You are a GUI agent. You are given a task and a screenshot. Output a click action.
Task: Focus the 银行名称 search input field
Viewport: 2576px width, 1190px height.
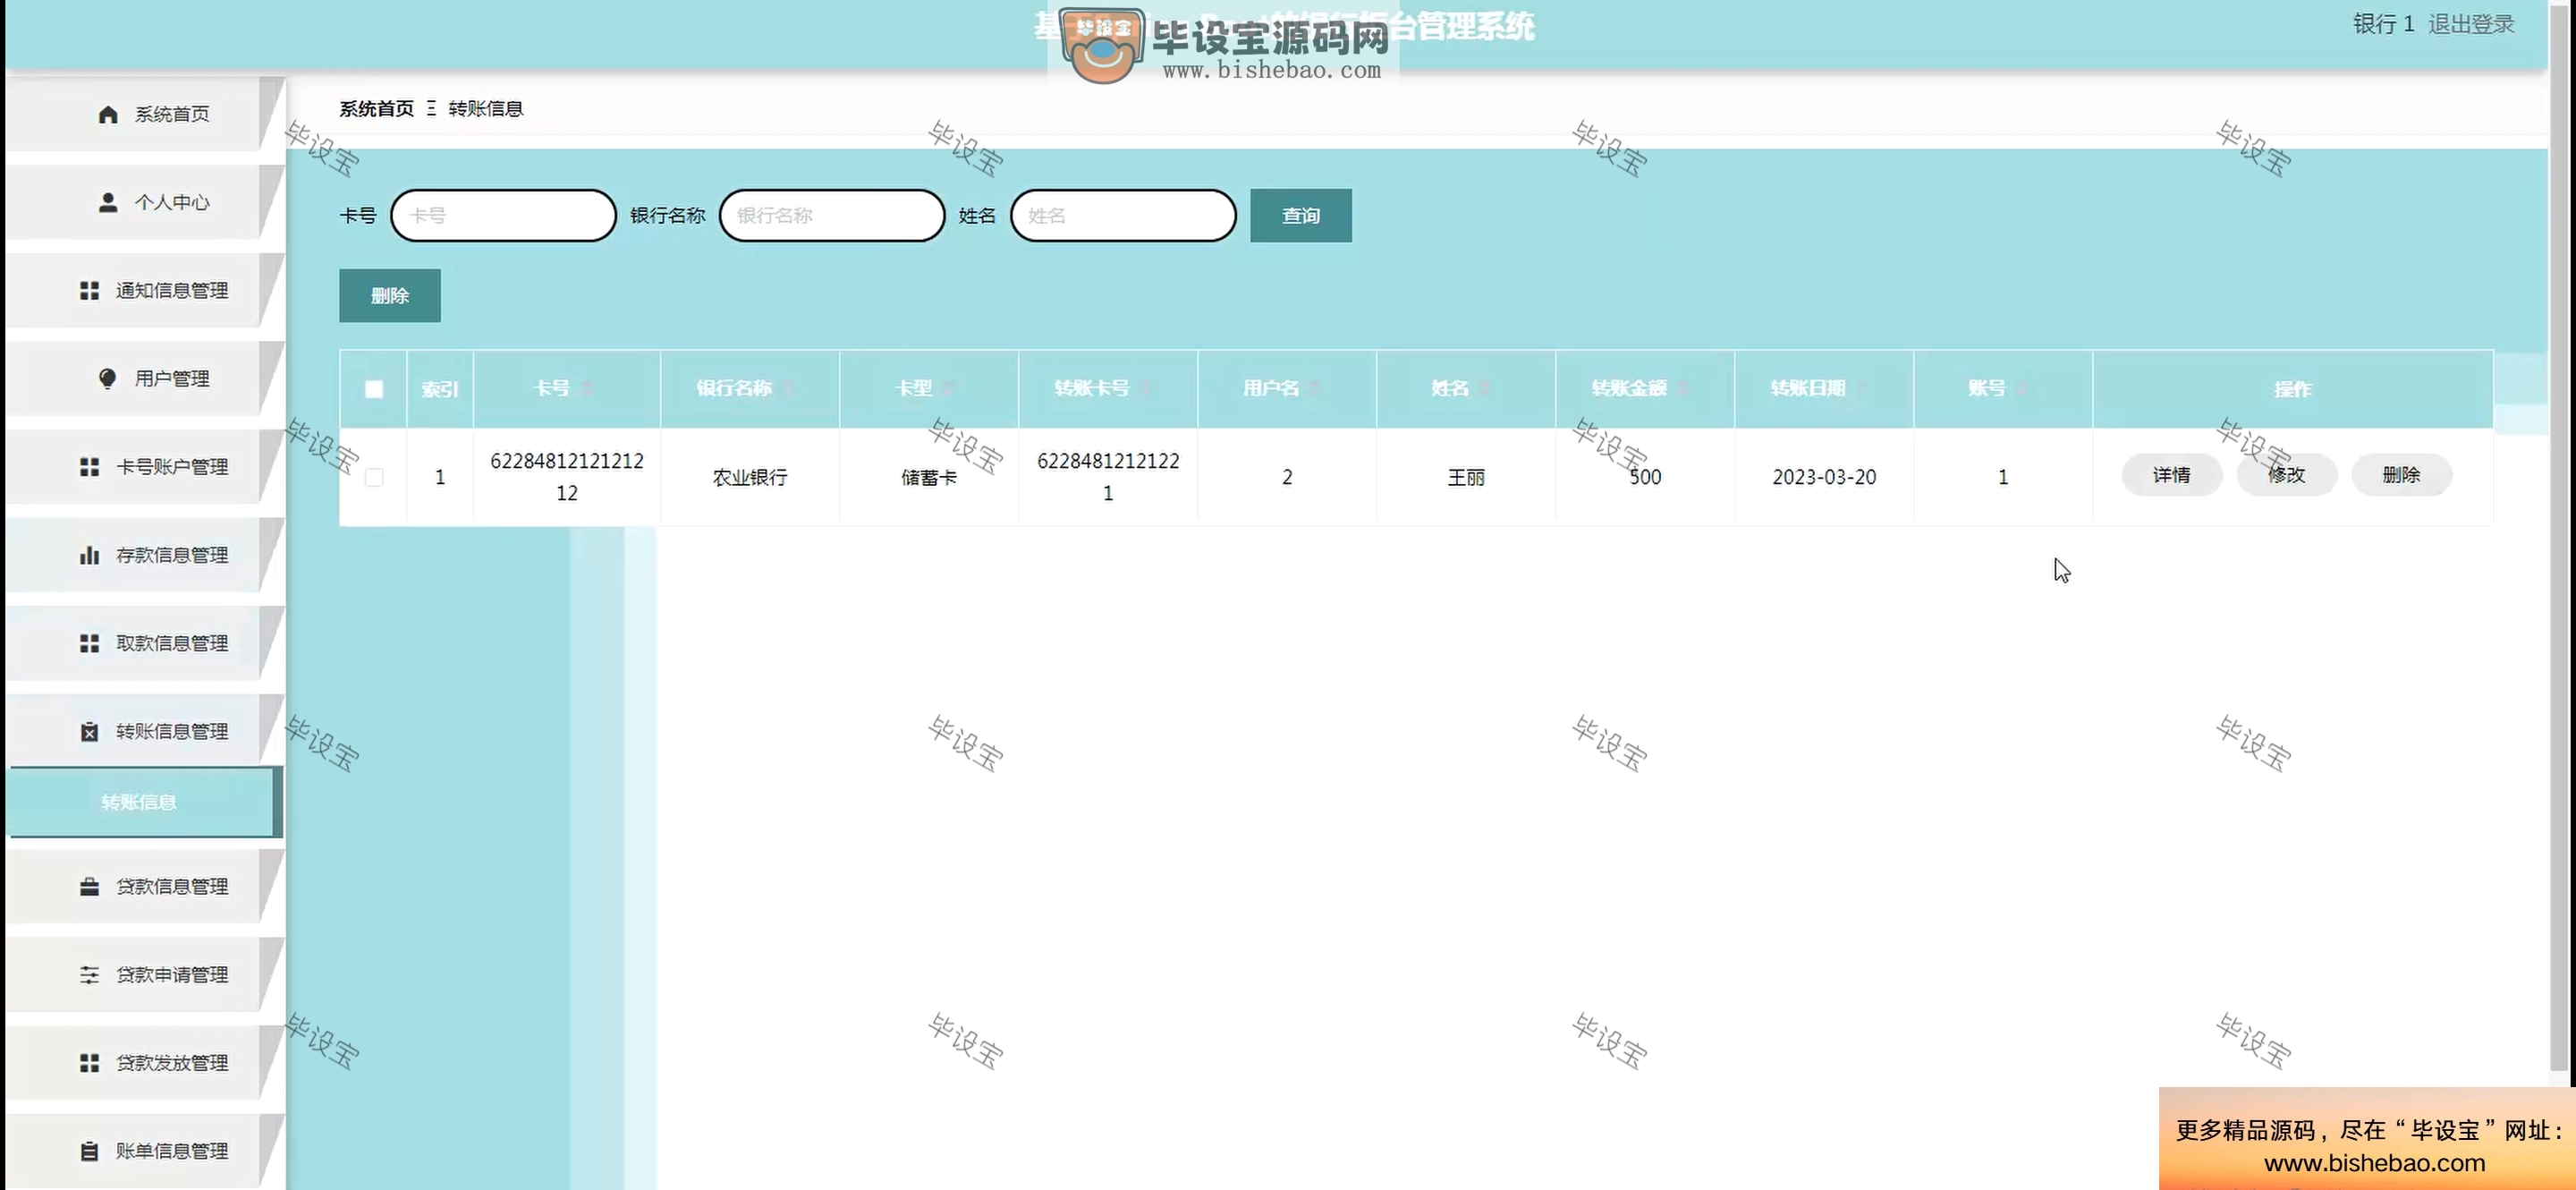point(832,215)
